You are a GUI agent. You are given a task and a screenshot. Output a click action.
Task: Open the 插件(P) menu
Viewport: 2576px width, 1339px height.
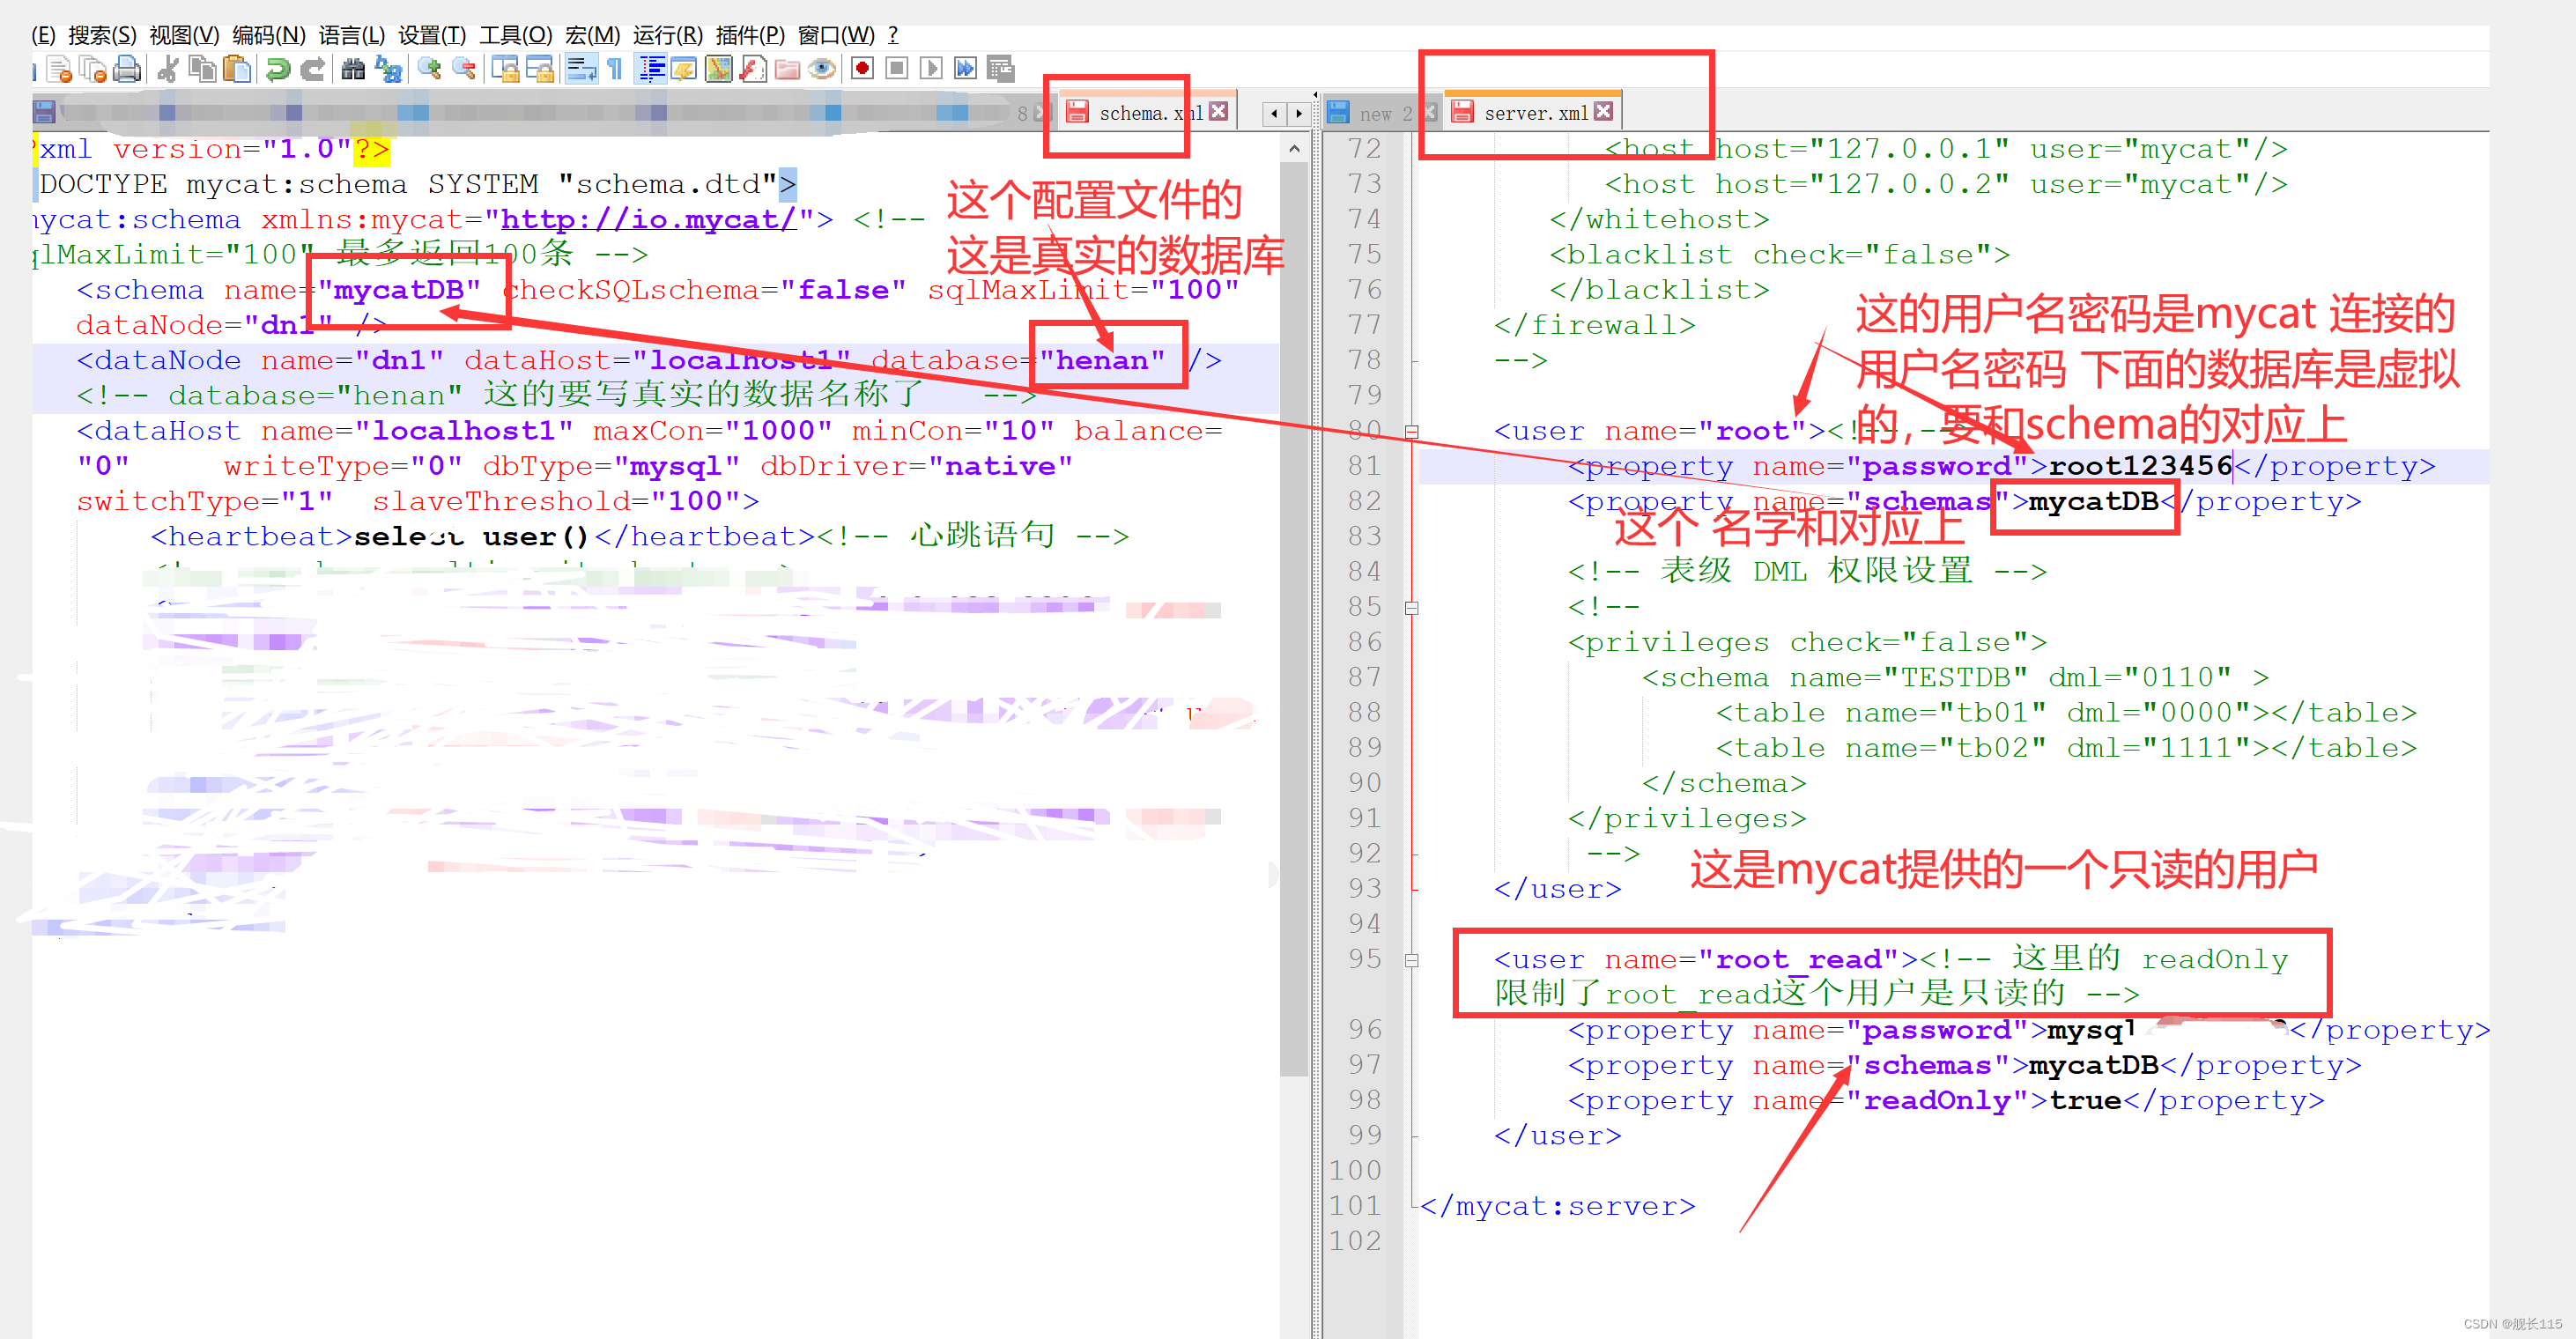(750, 36)
